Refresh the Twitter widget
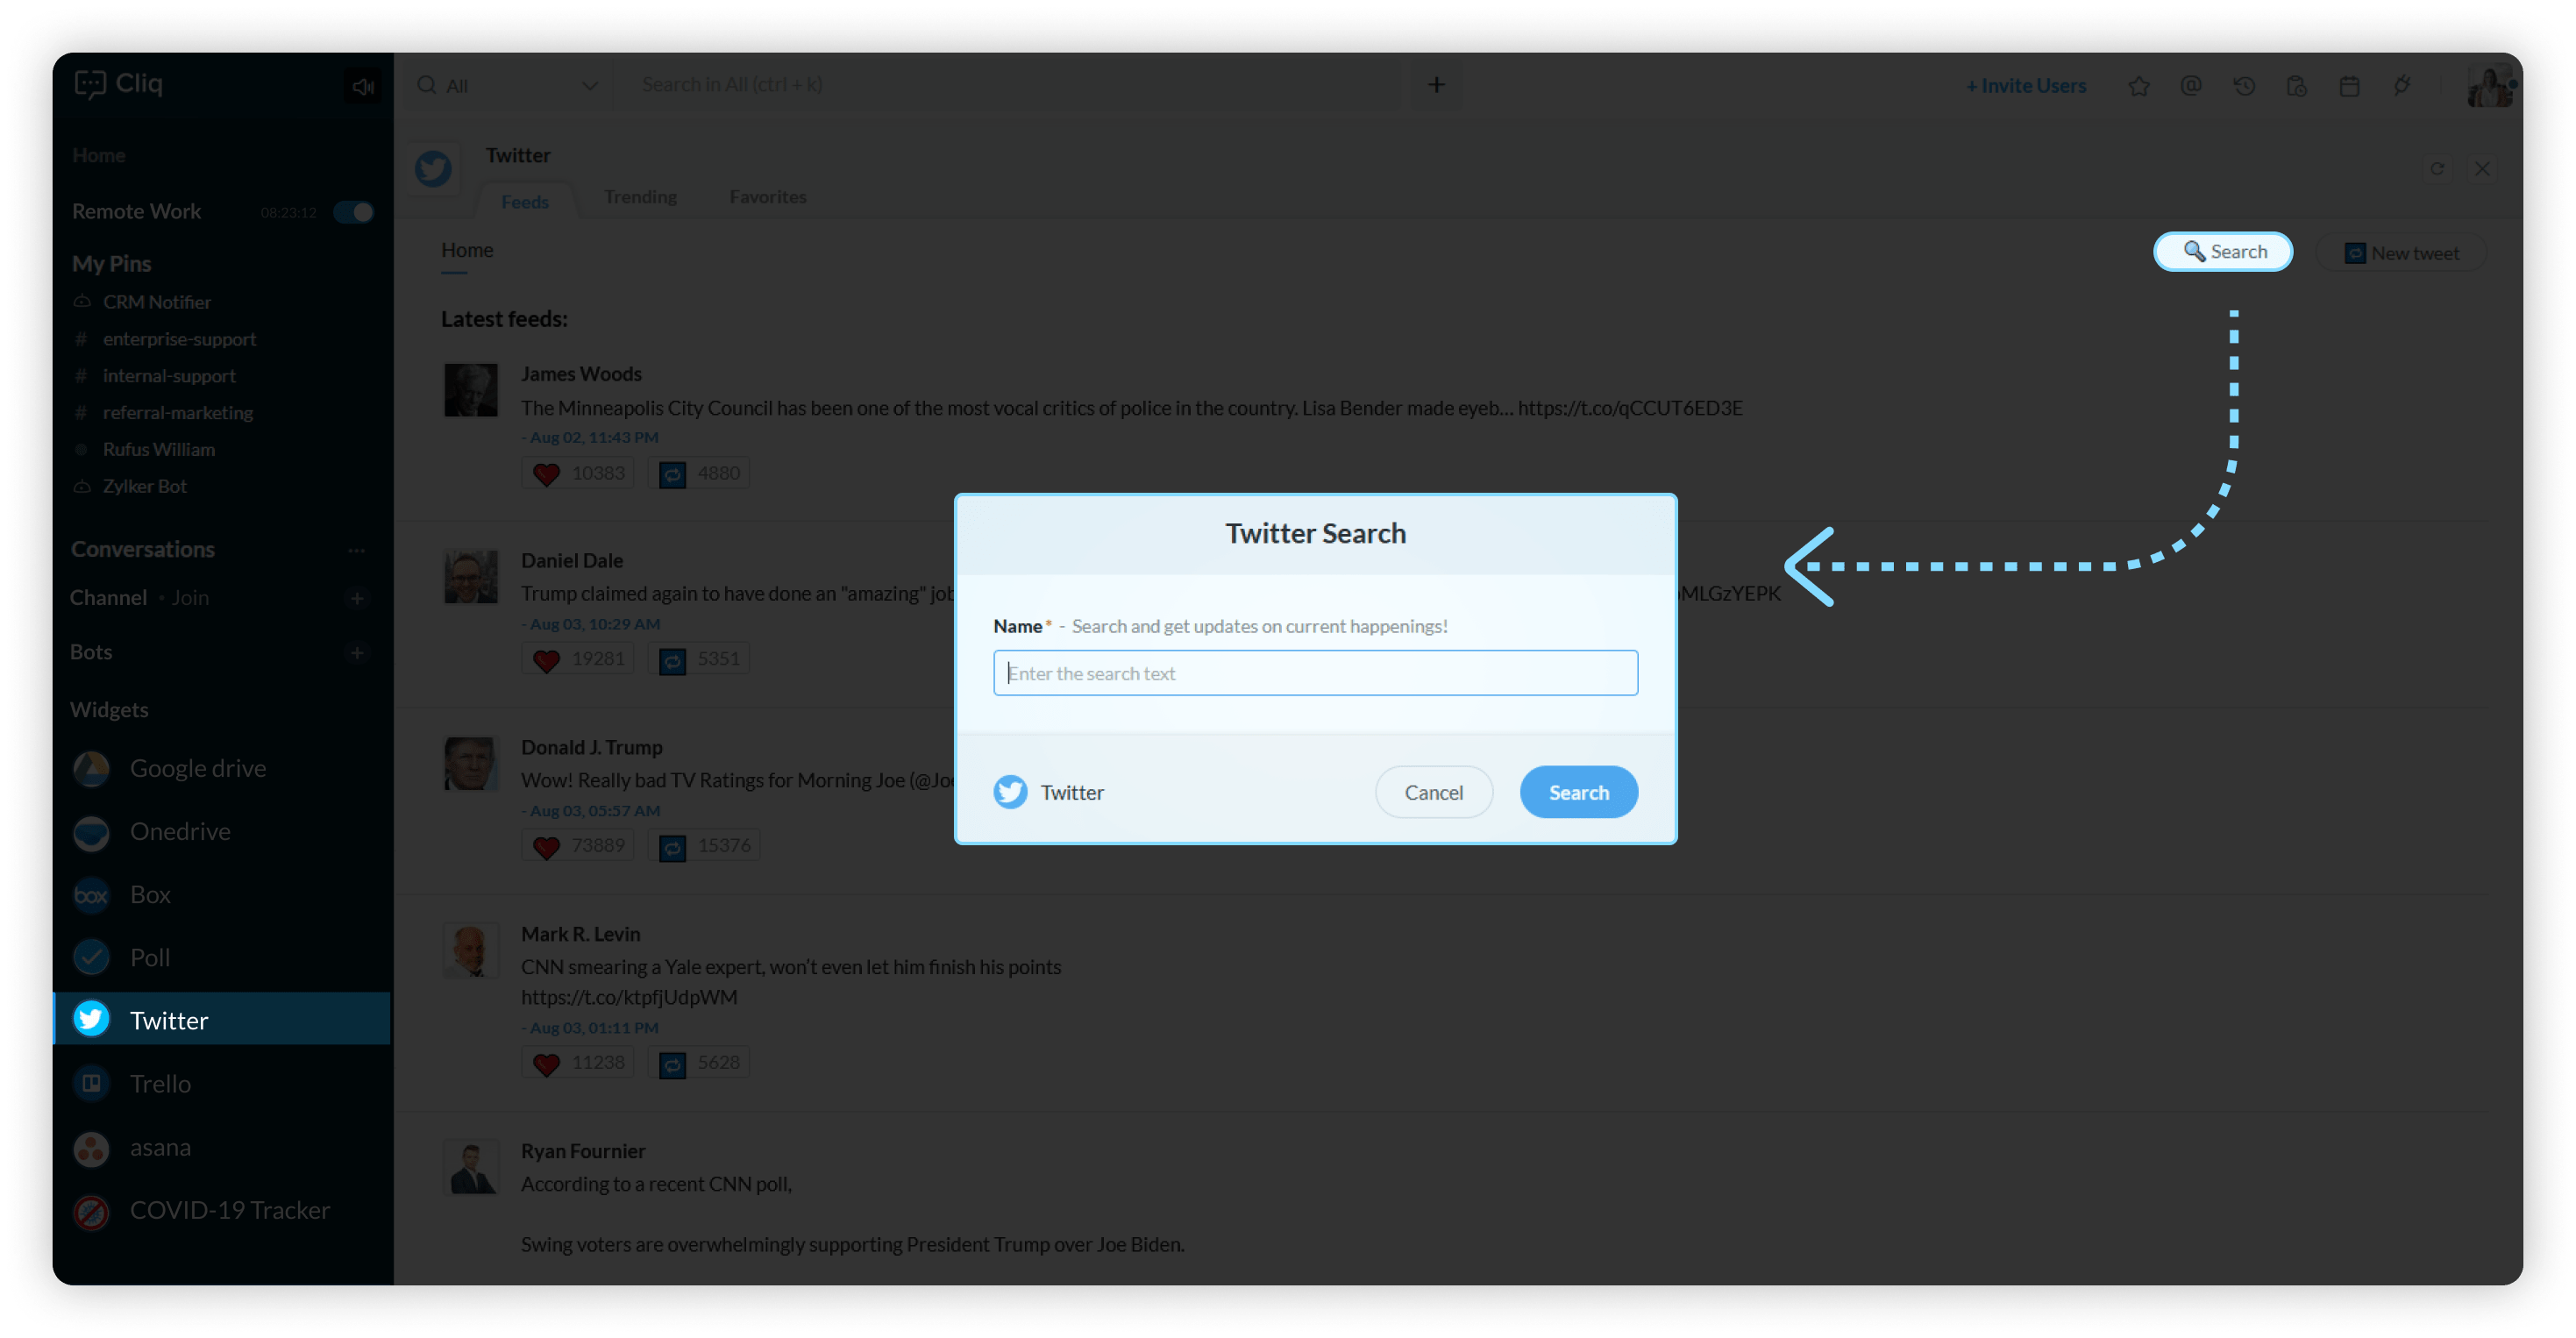This screenshot has height=1338, width=2576. (x=2437, y=168)
